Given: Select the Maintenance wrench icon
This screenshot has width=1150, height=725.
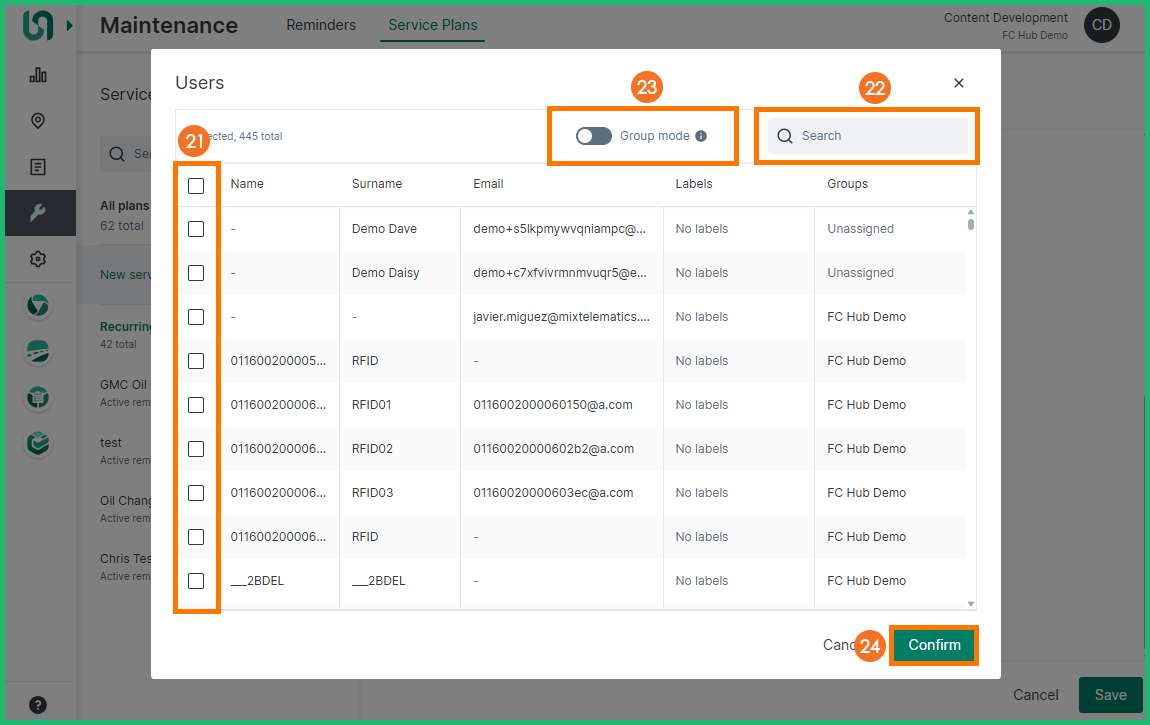Looking at the screenshot, I should click(38, 213).
